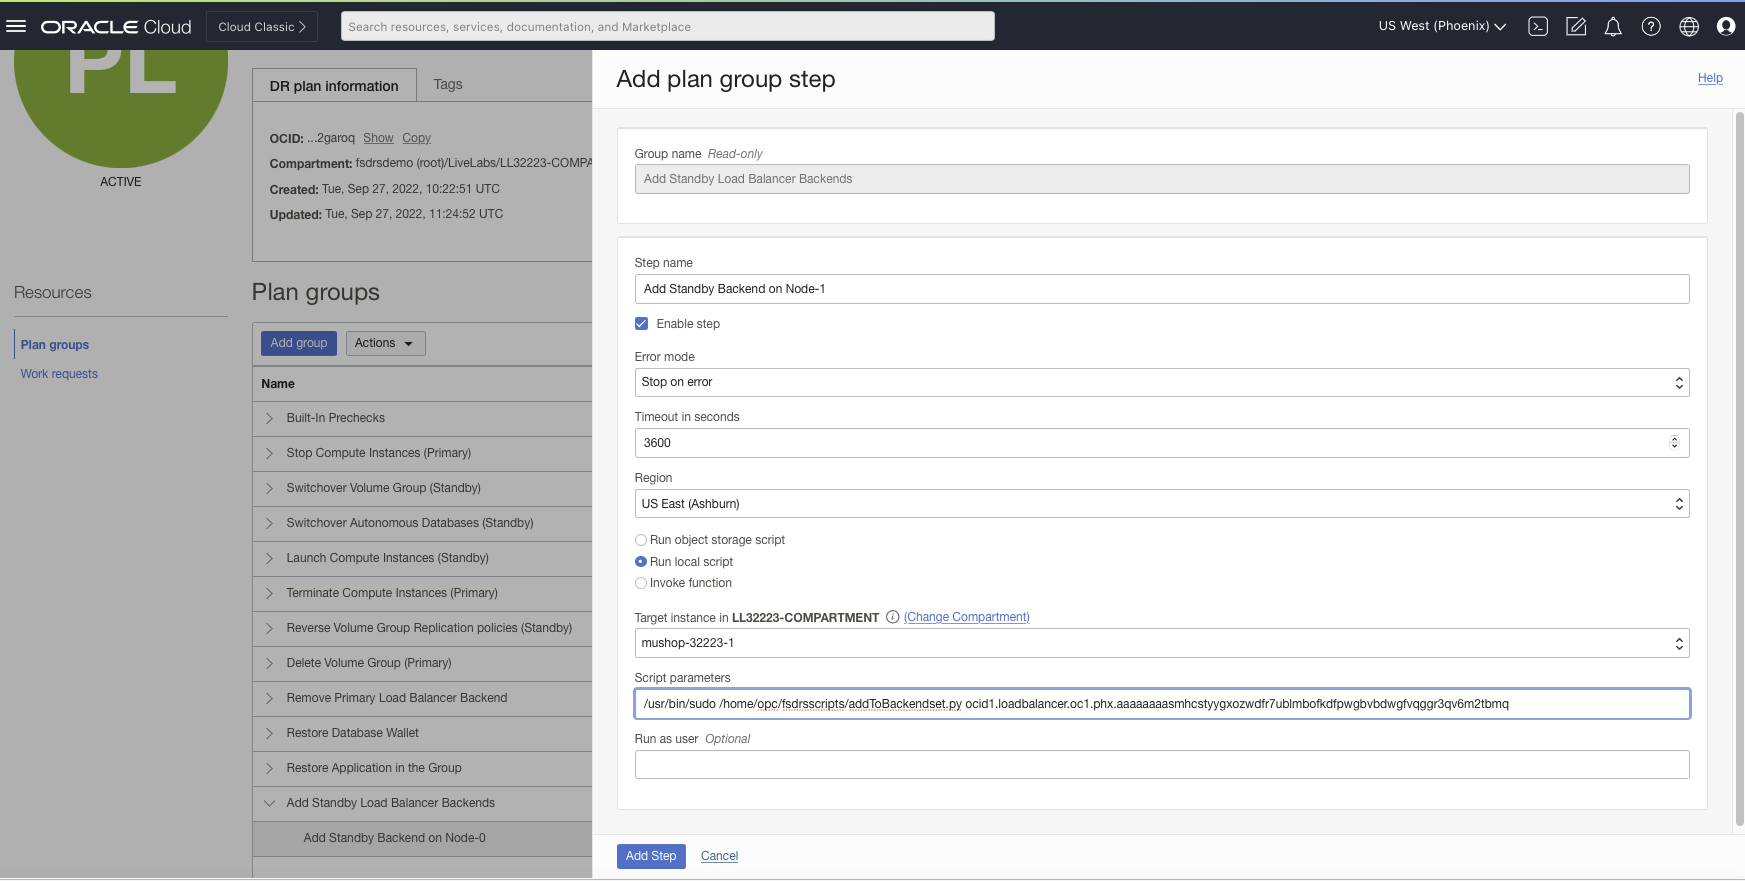Viewport: 1745px width, 881px height.
Task: Switch to the Tags tab
Action: coord(448,85)
